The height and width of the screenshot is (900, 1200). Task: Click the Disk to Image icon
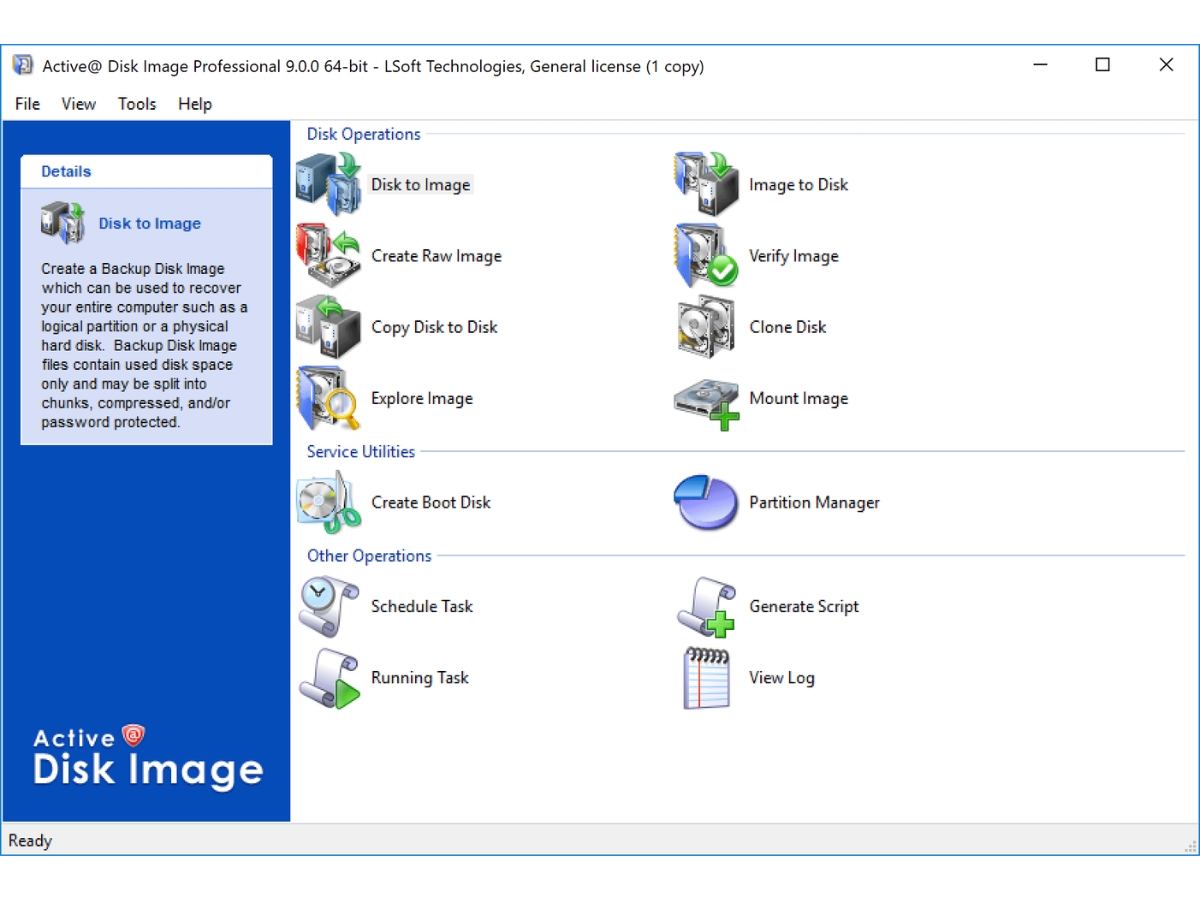click(329, 184)
